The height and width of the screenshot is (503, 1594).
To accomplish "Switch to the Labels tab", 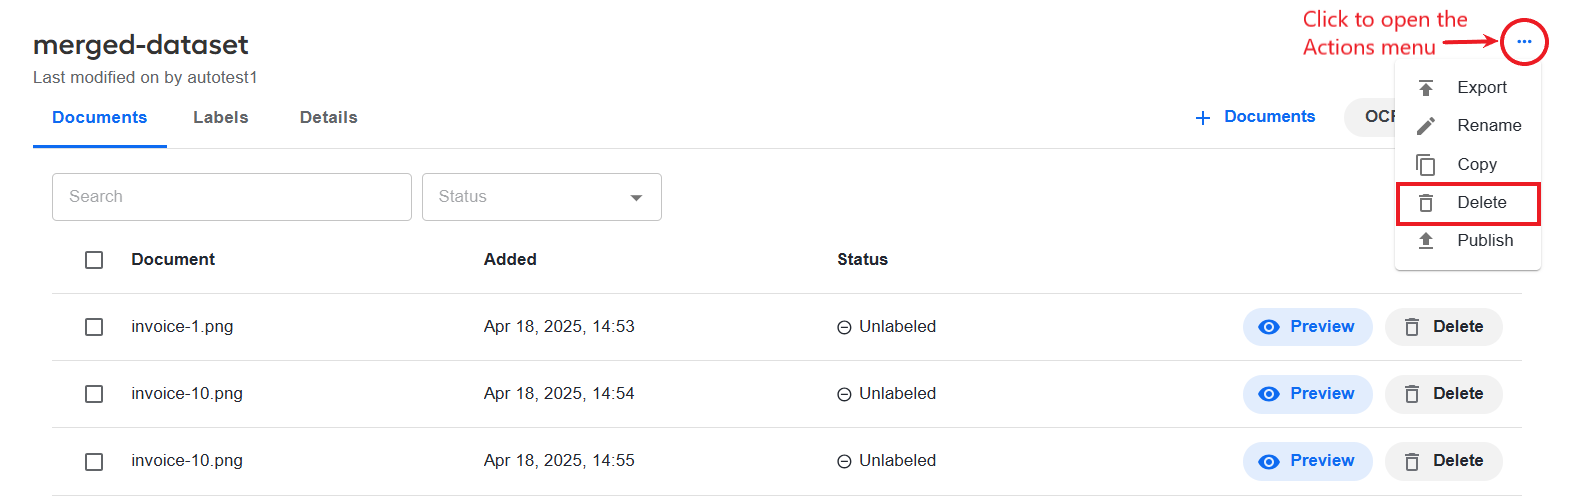I will pos(221,118).
